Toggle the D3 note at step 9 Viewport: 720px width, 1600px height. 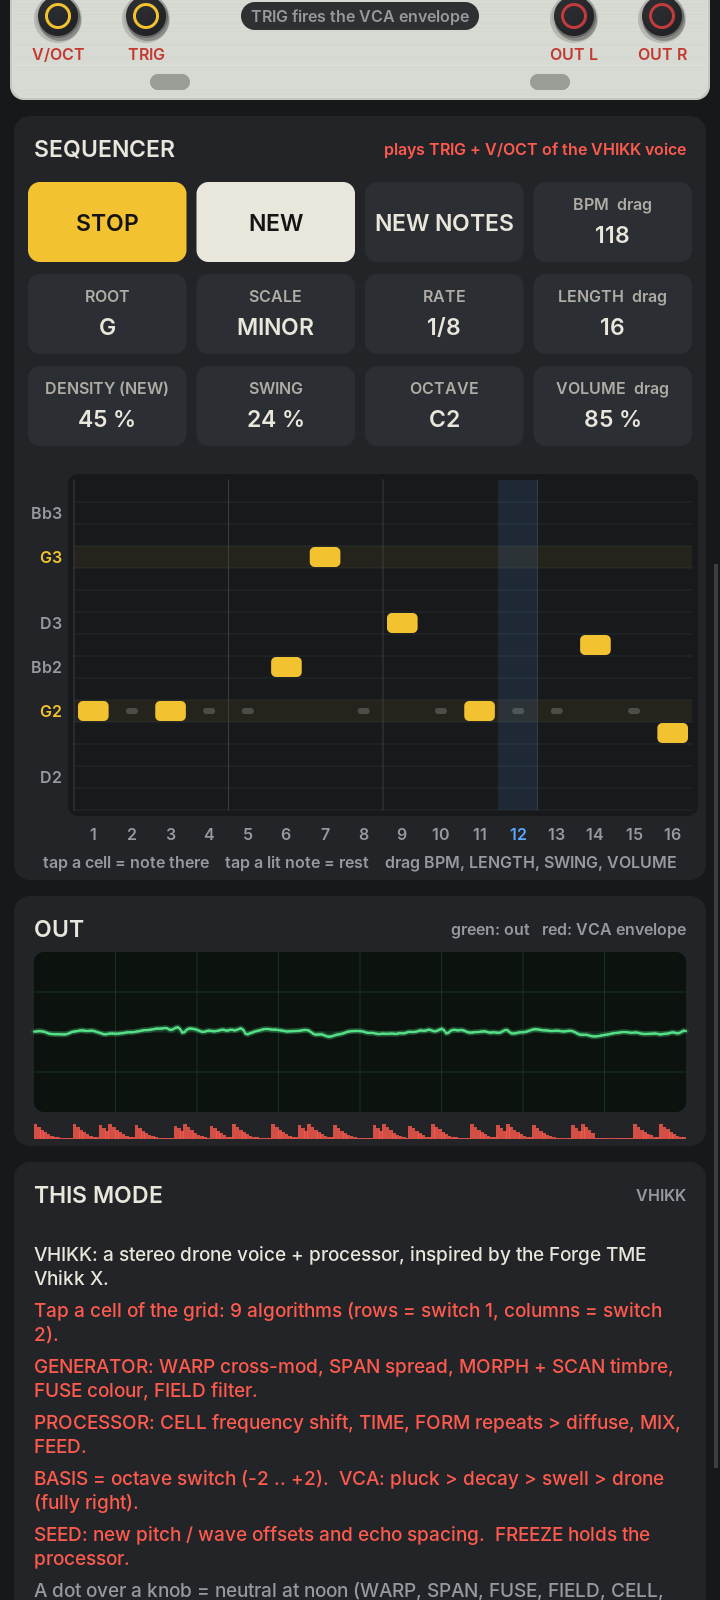coord(402,623)
